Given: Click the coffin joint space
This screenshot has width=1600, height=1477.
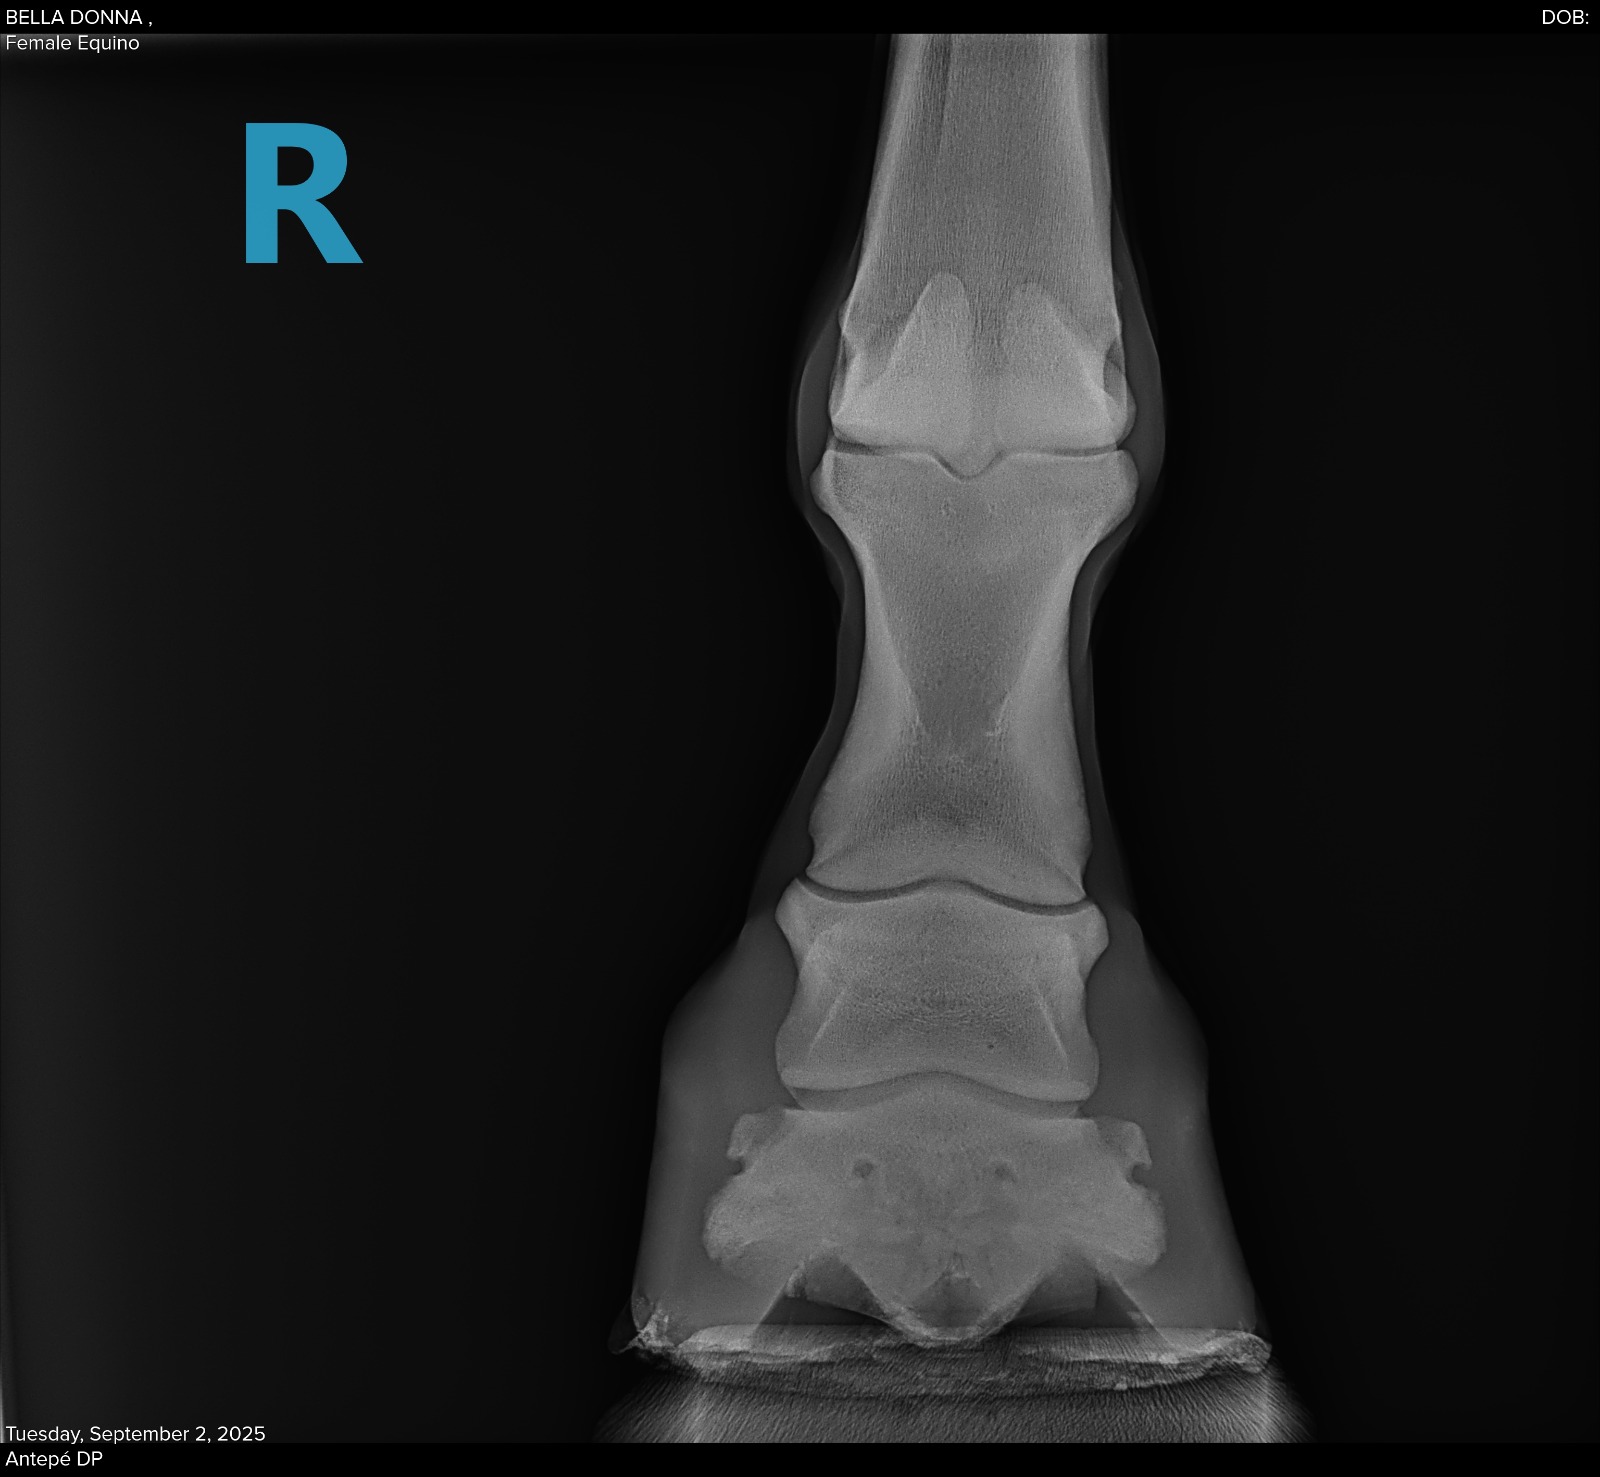Looking at the screenshot, I should click(x=940, y=1090).
